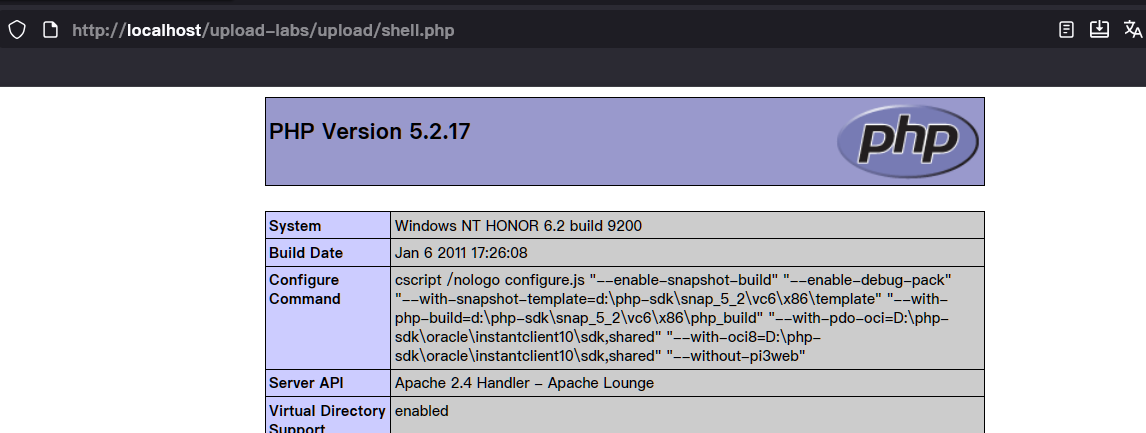Select Apache 2.4 Handler – Apache Lounge value

coord(524,383)
